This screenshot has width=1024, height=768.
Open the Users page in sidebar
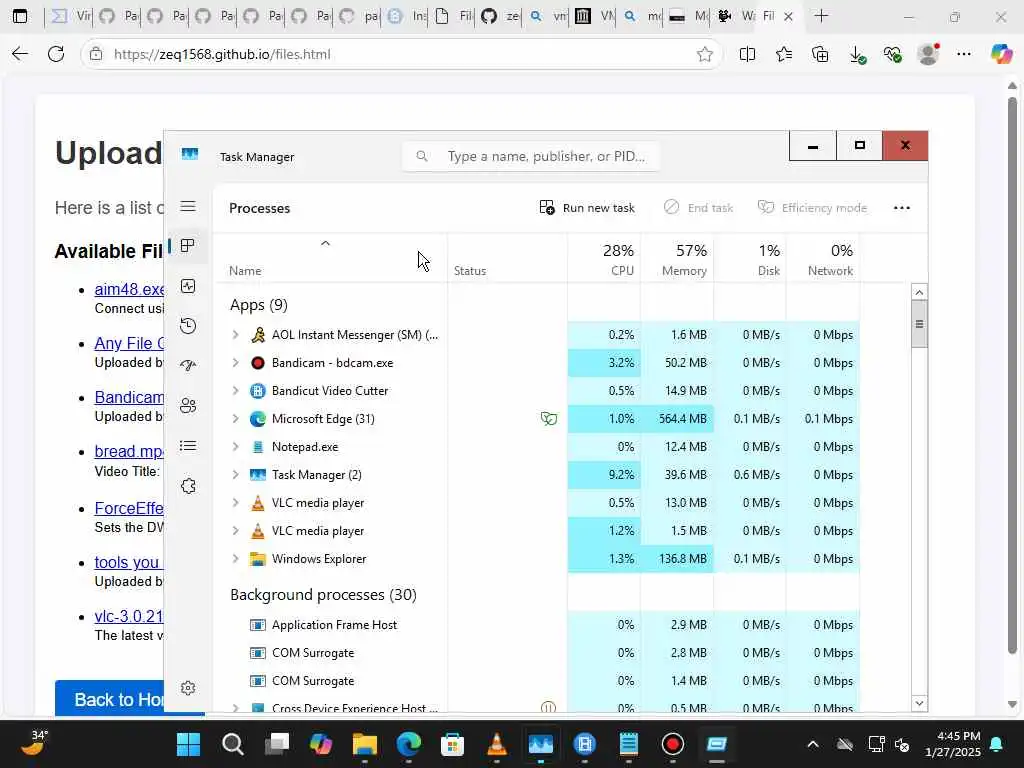pos(188,406)
